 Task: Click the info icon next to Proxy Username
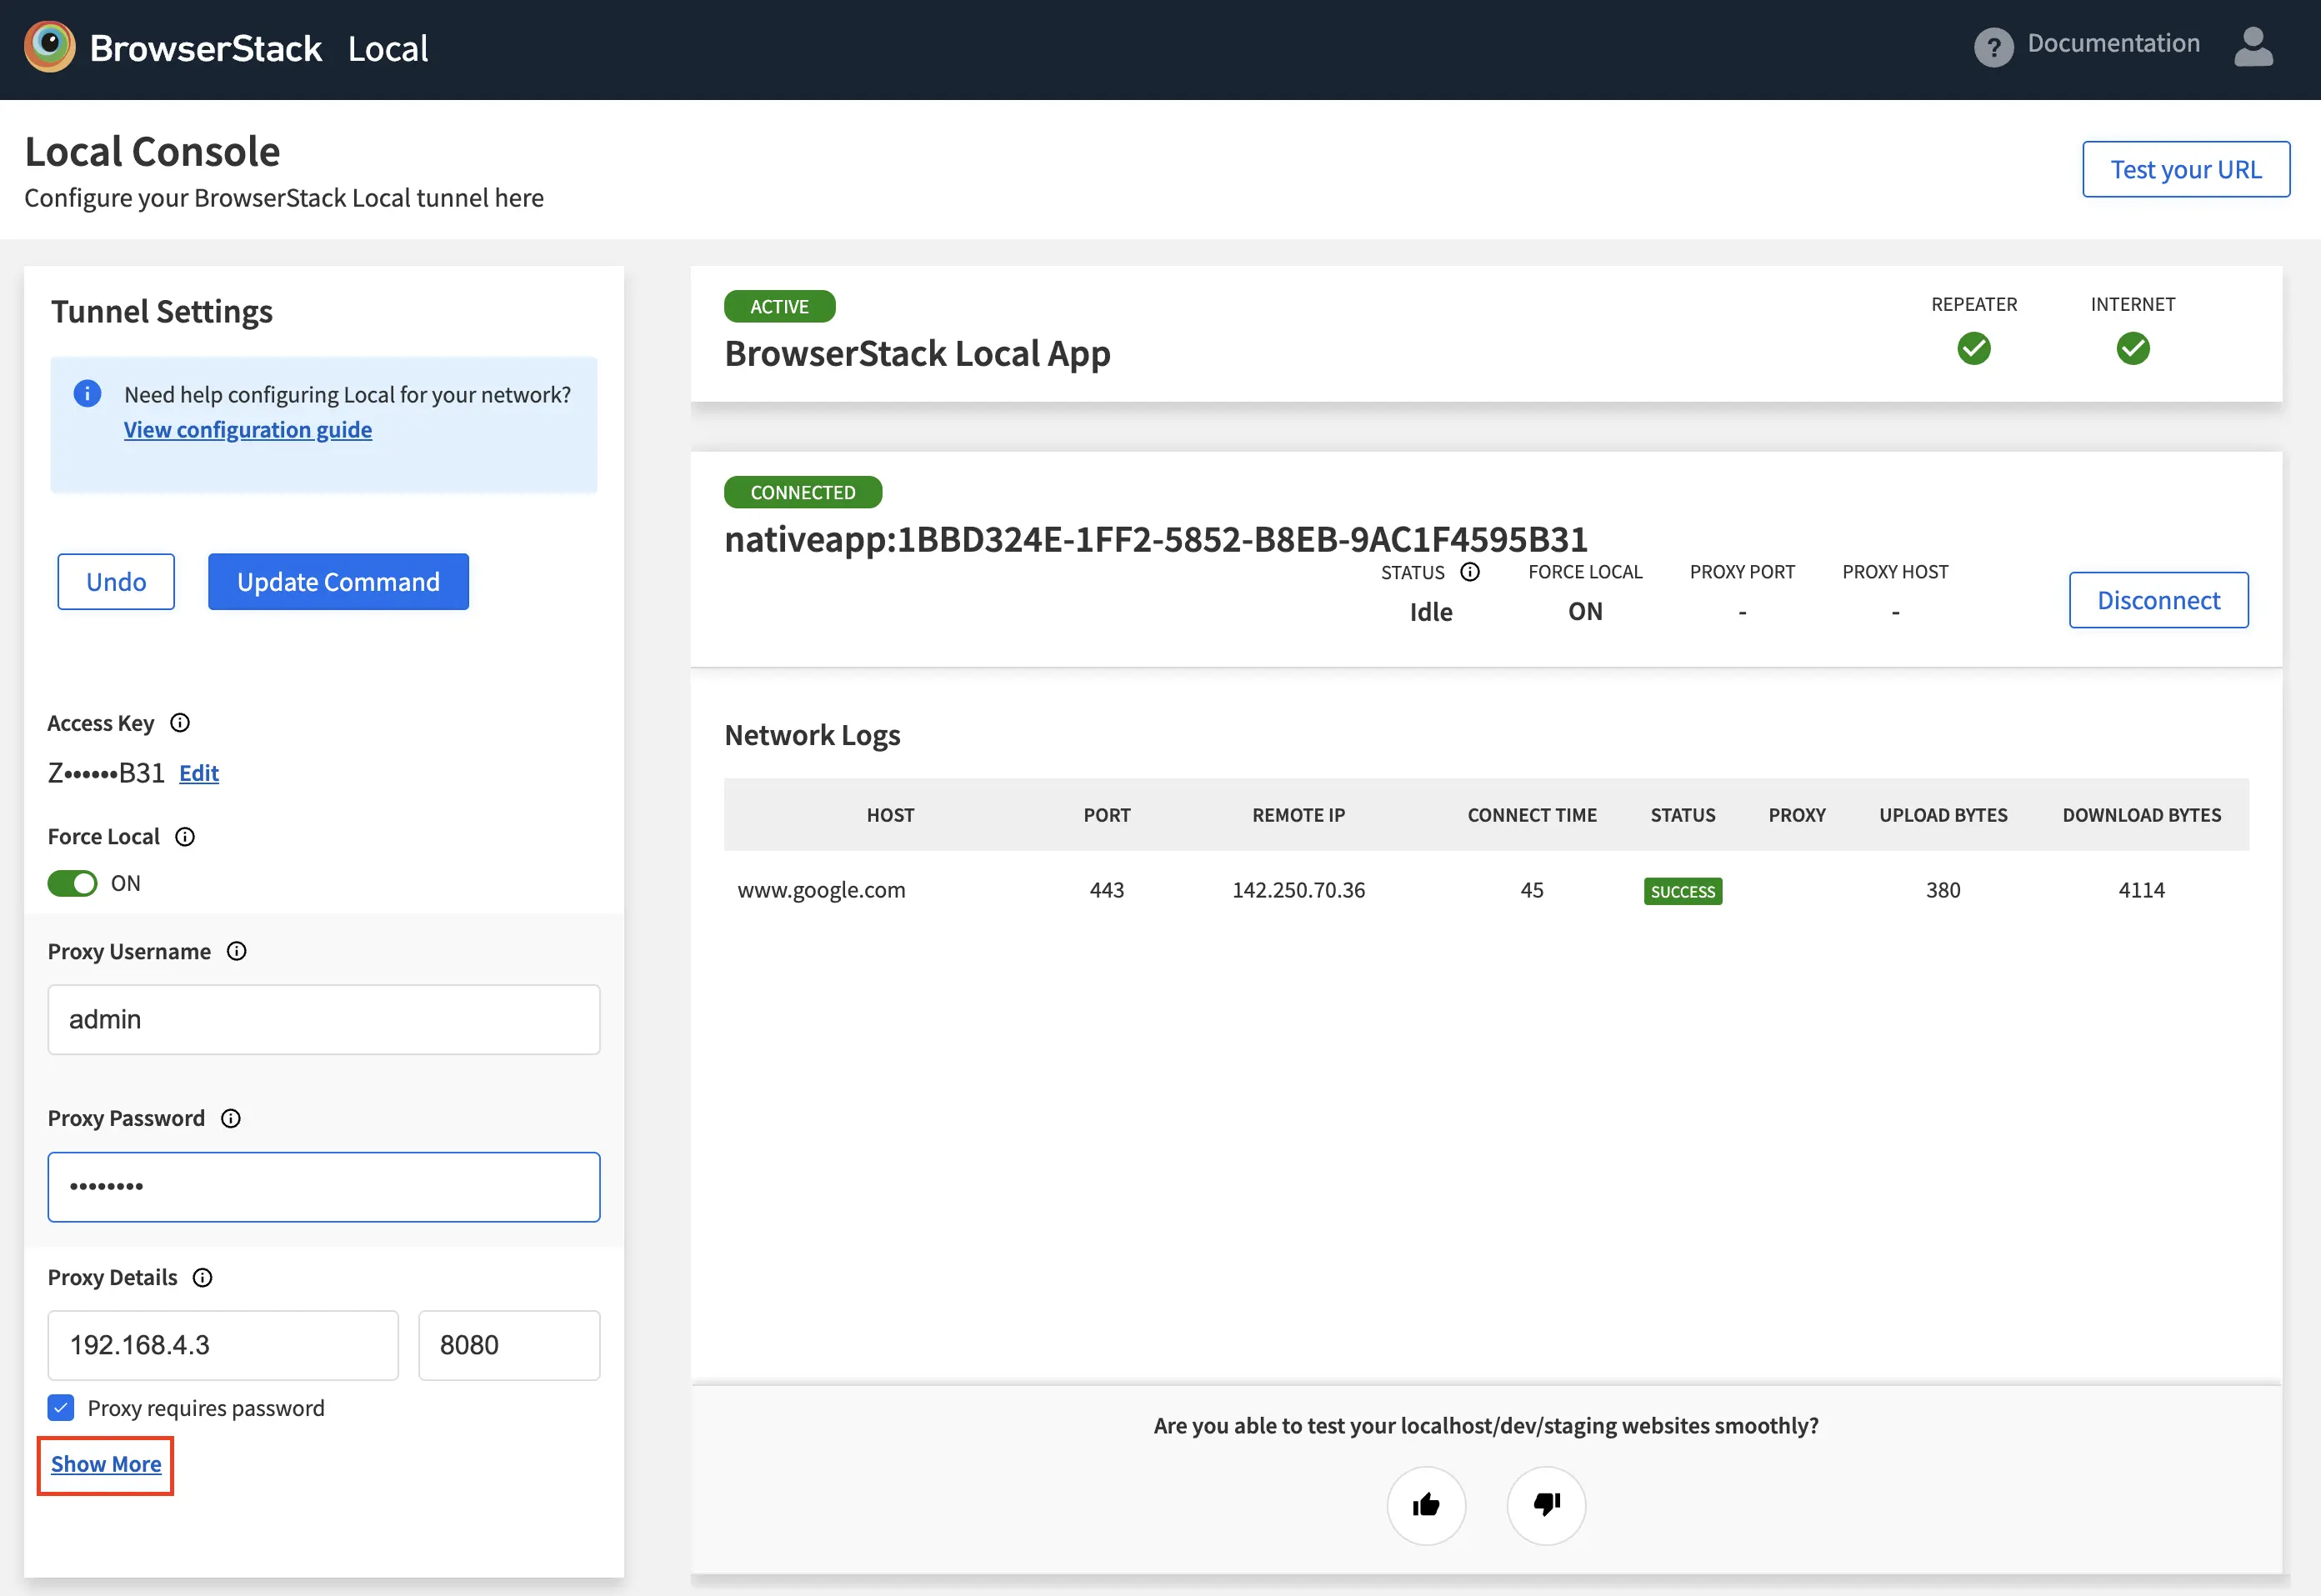tap(237, 951)
